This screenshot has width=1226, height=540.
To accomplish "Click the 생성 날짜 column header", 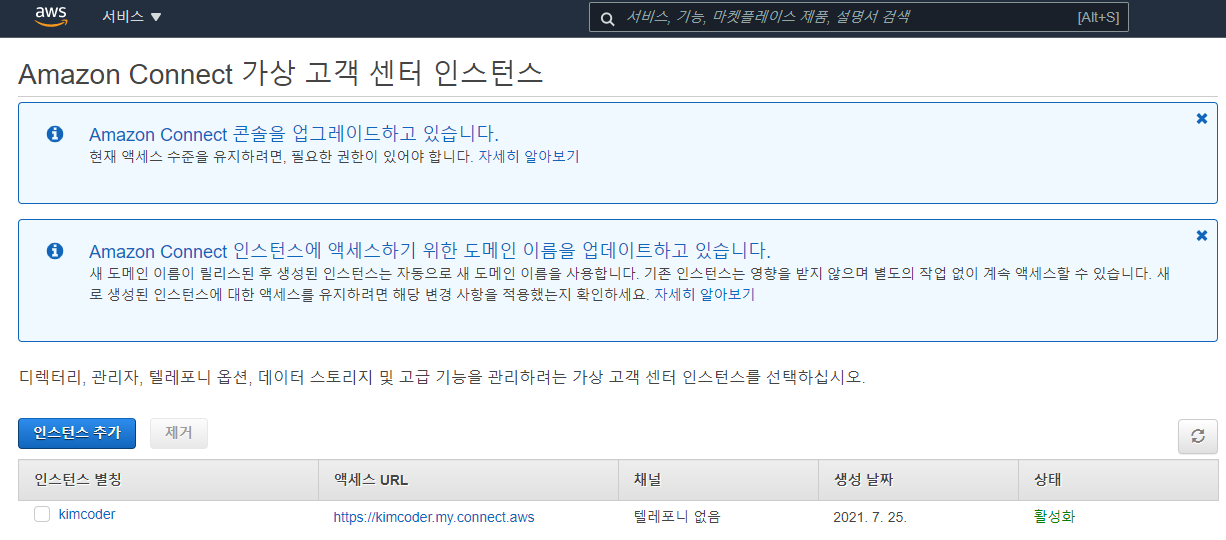I will [x=919, y=480].
